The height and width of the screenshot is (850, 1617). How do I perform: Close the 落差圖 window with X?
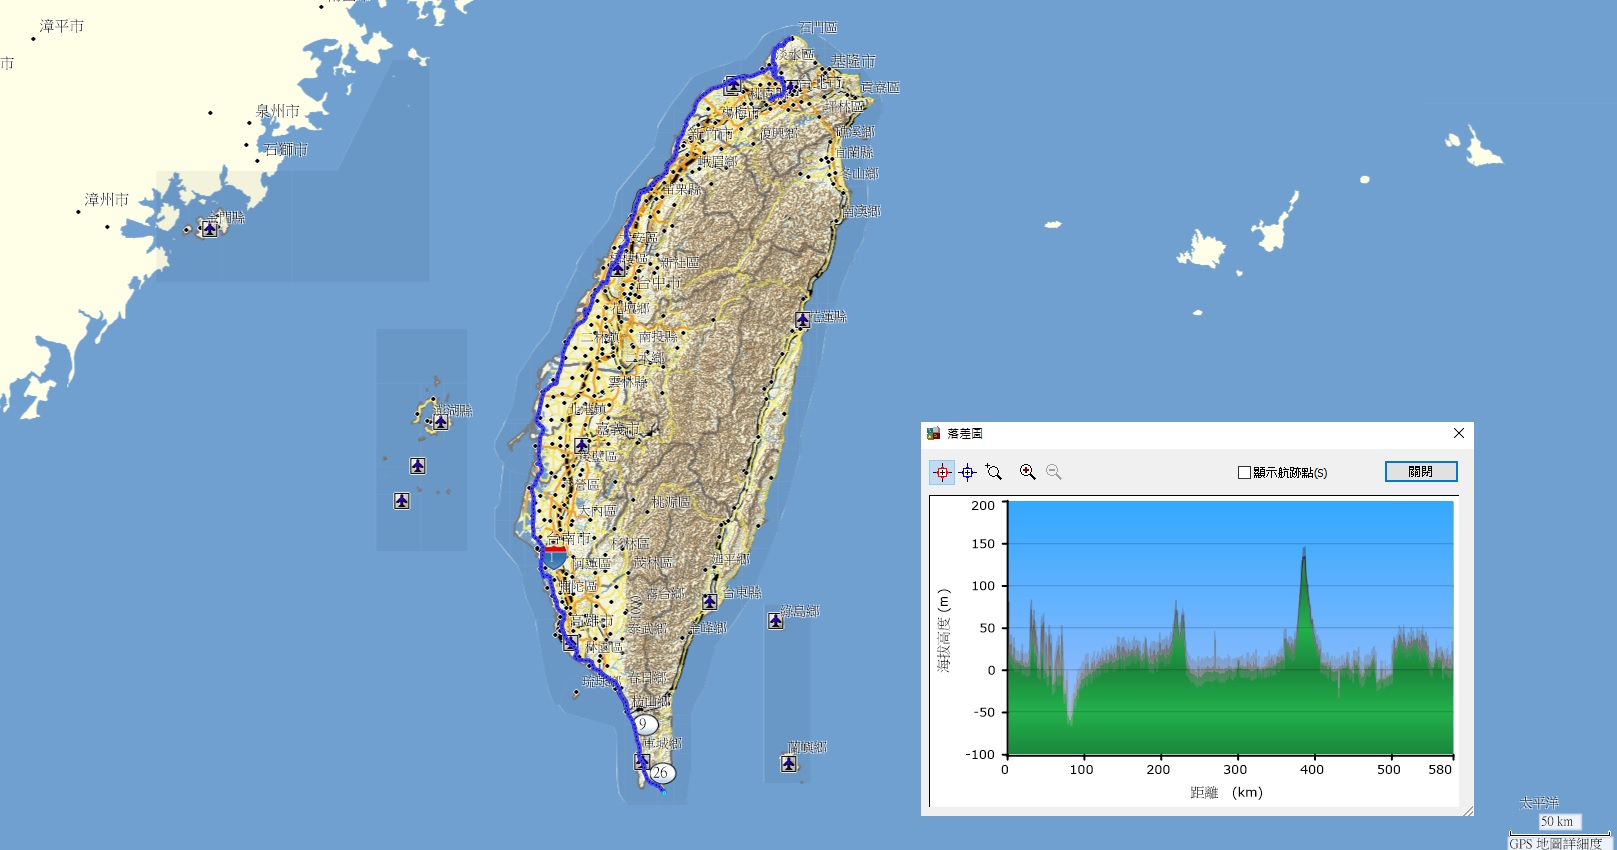1459,433
